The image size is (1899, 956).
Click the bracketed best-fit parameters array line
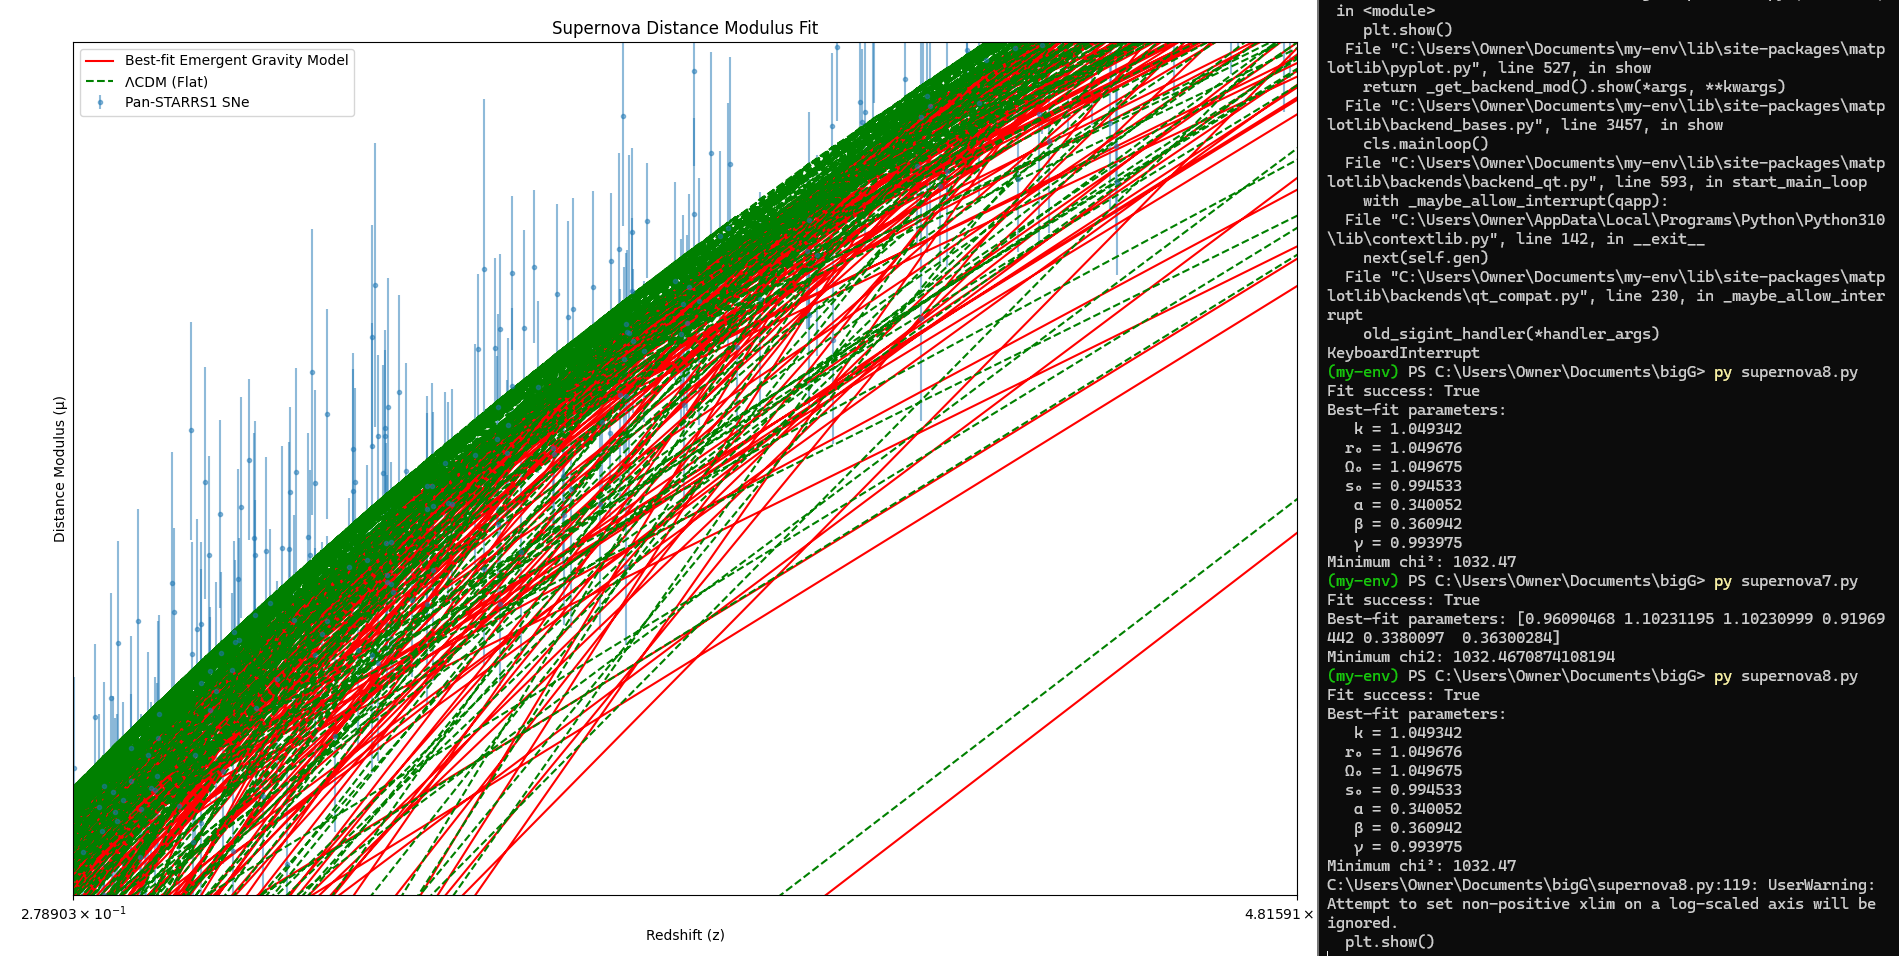tap(1606, 628)
